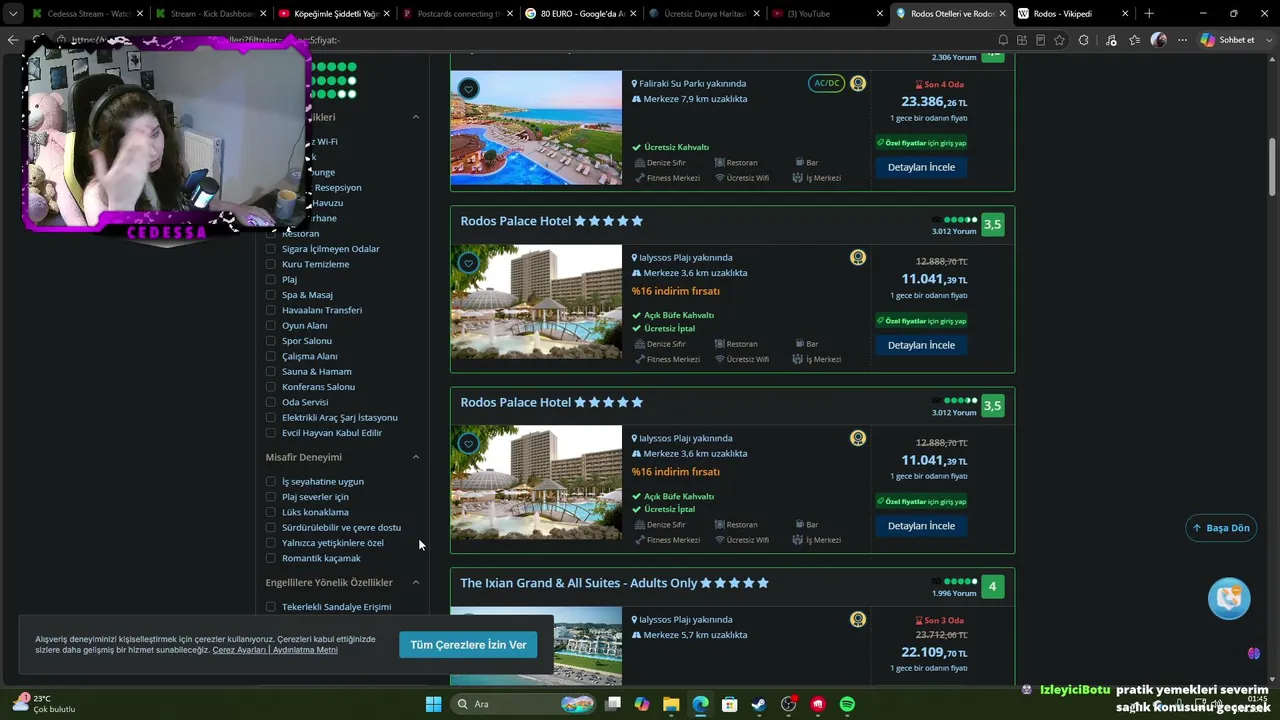Collapse the hotel features filter section
This screenshot has width=1280, height=720.
pos(416,117)
